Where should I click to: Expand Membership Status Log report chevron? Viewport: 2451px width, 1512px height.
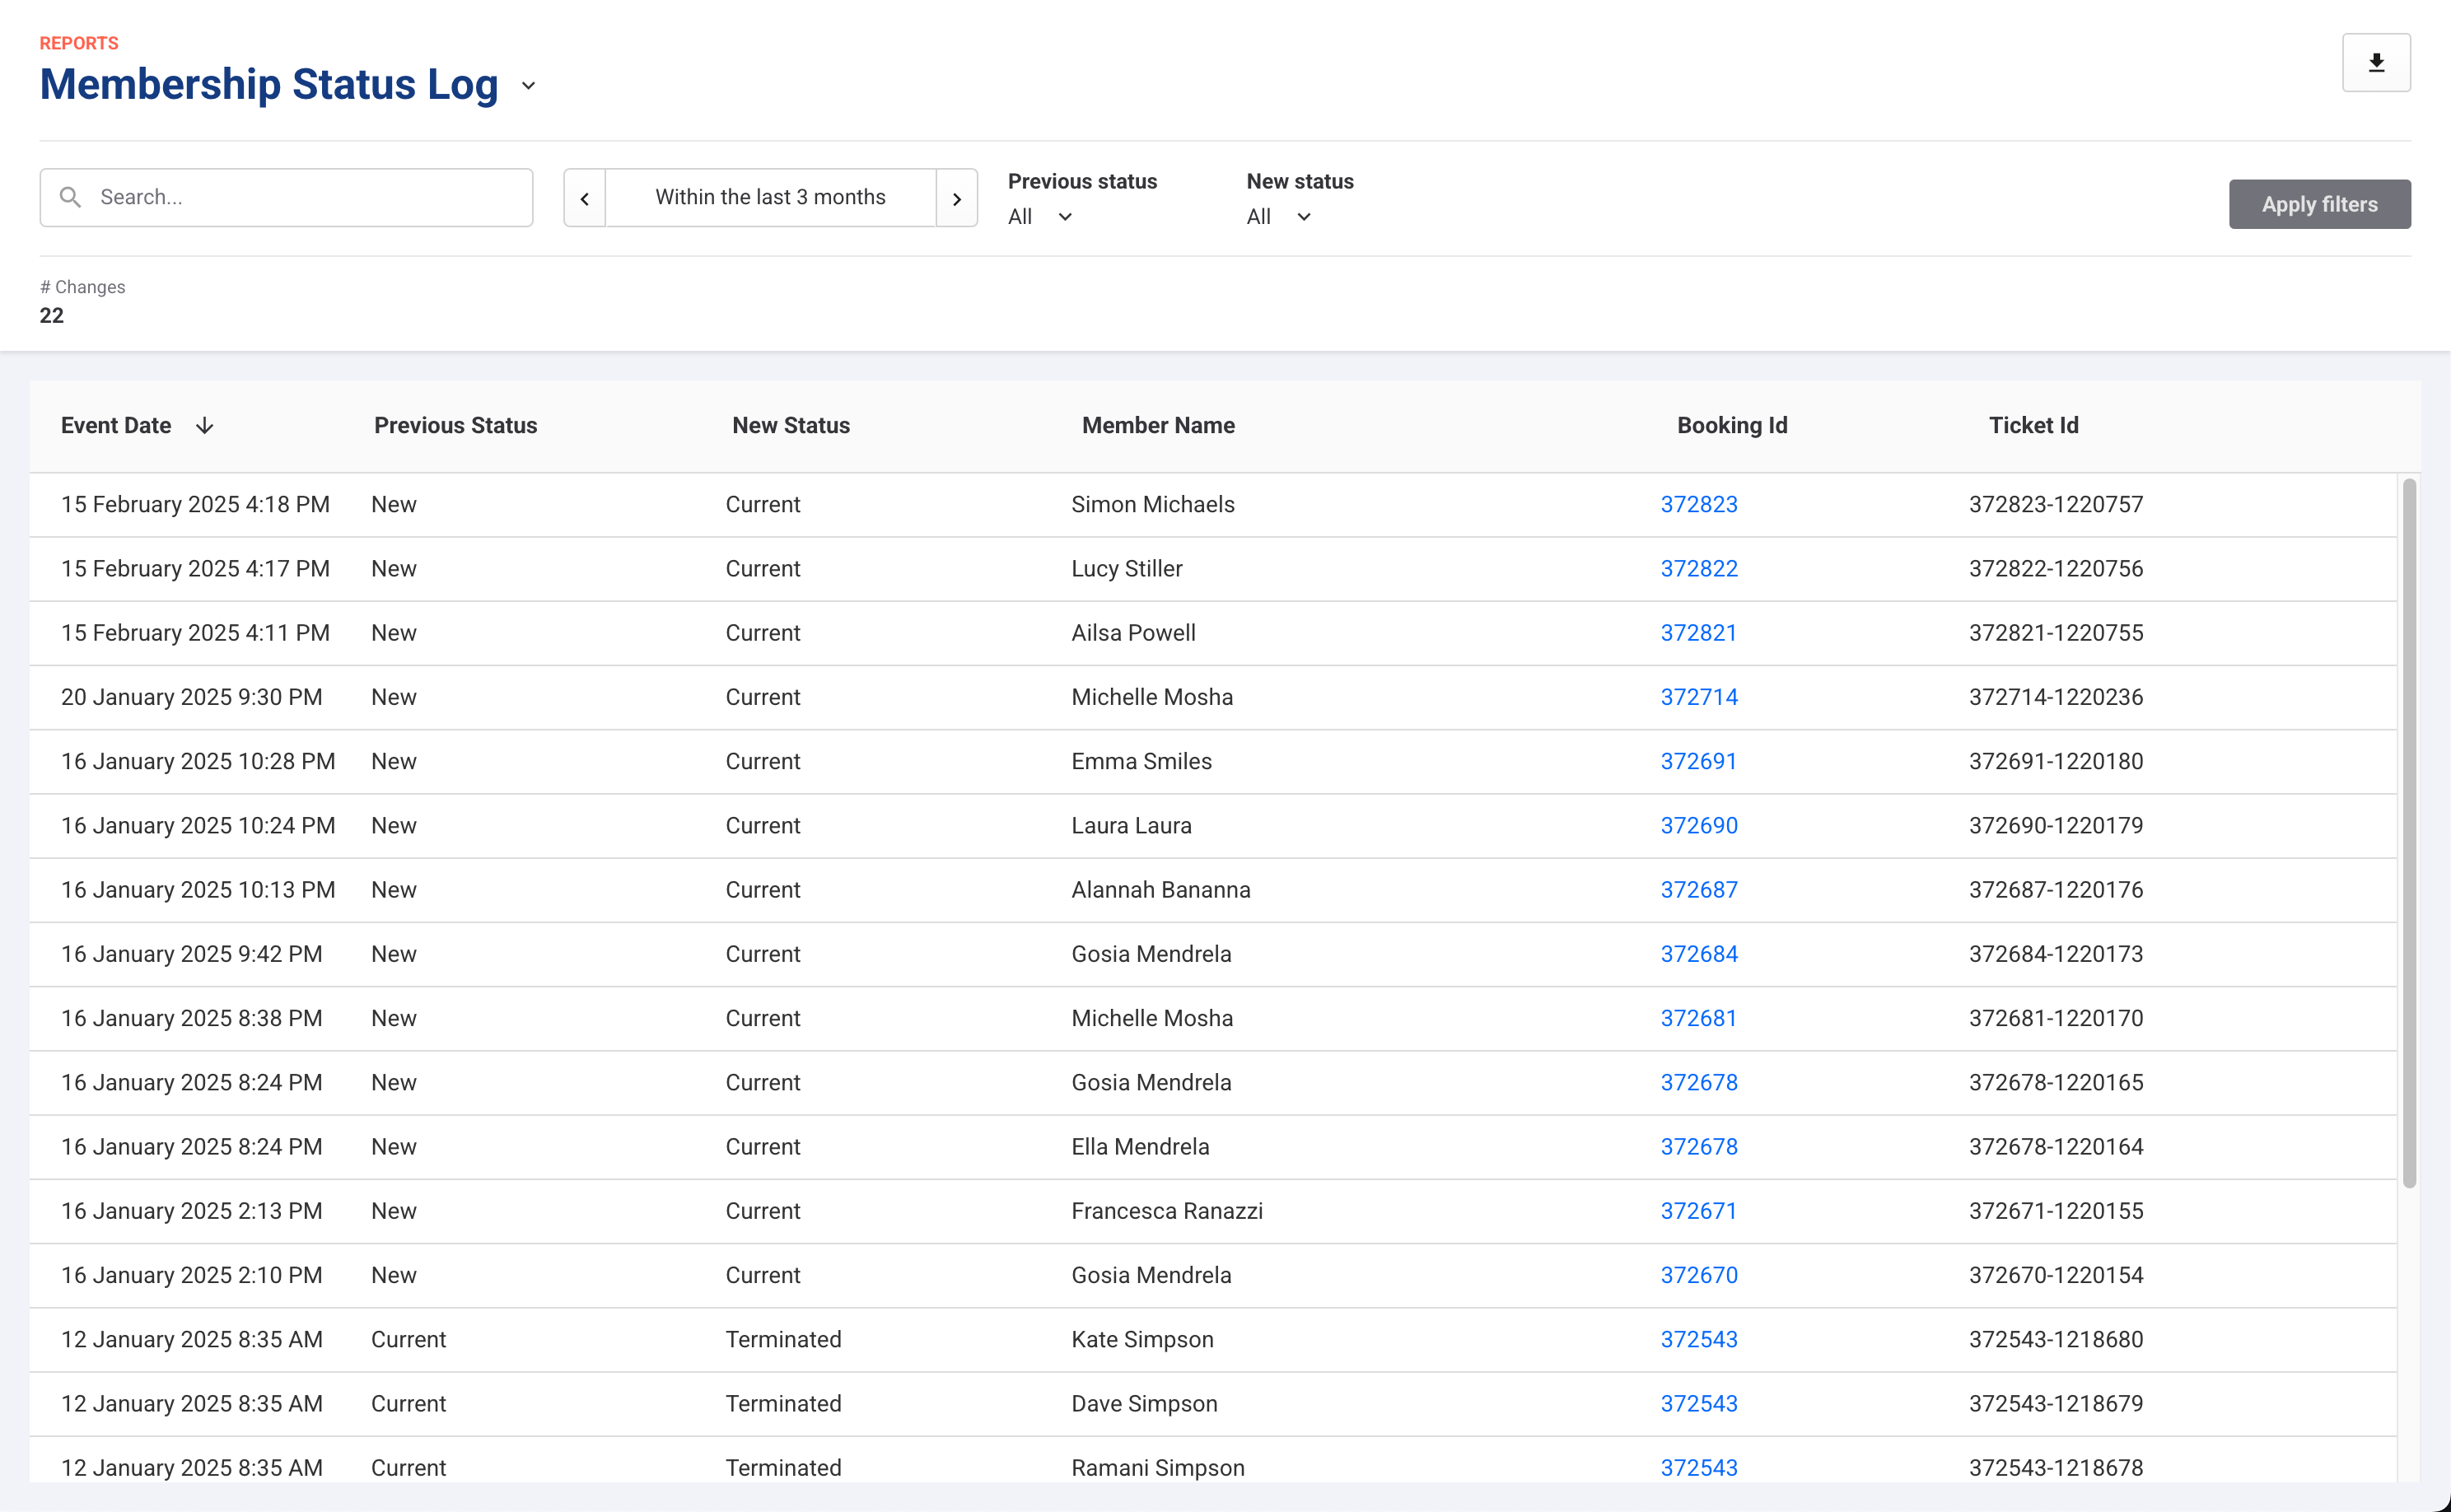[529, 86]
